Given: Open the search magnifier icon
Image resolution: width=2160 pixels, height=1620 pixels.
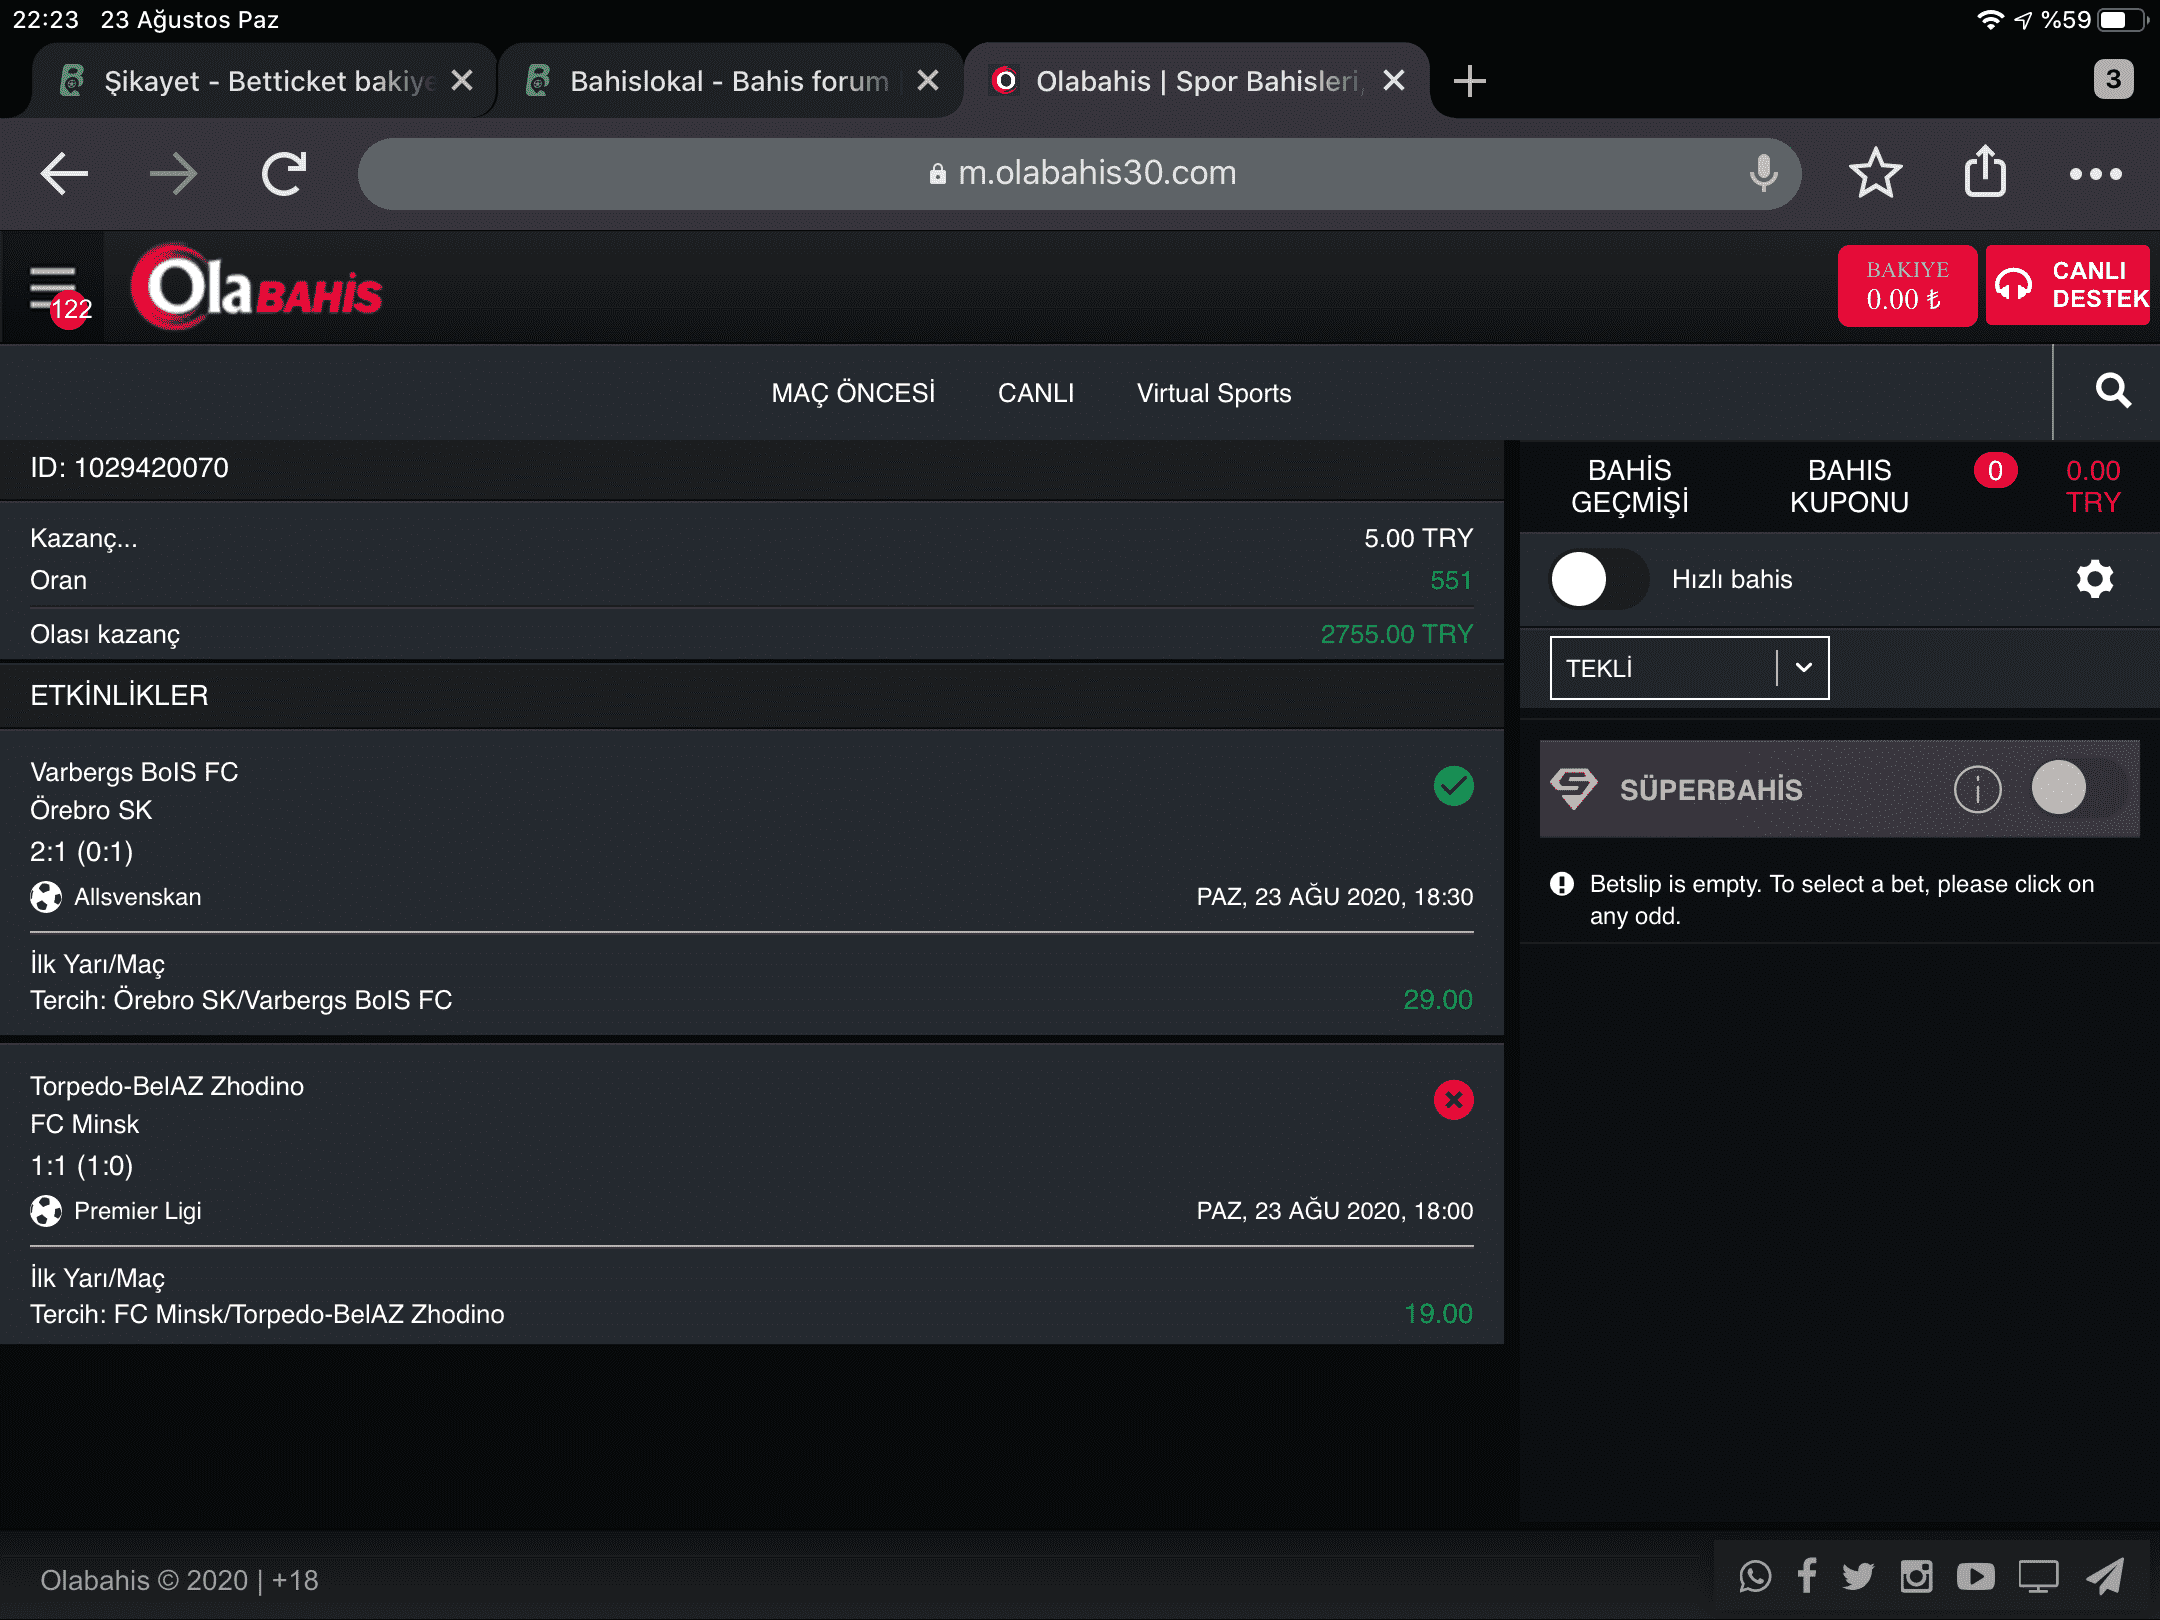Looking at the screenshot, I should tap(2113, 391).
